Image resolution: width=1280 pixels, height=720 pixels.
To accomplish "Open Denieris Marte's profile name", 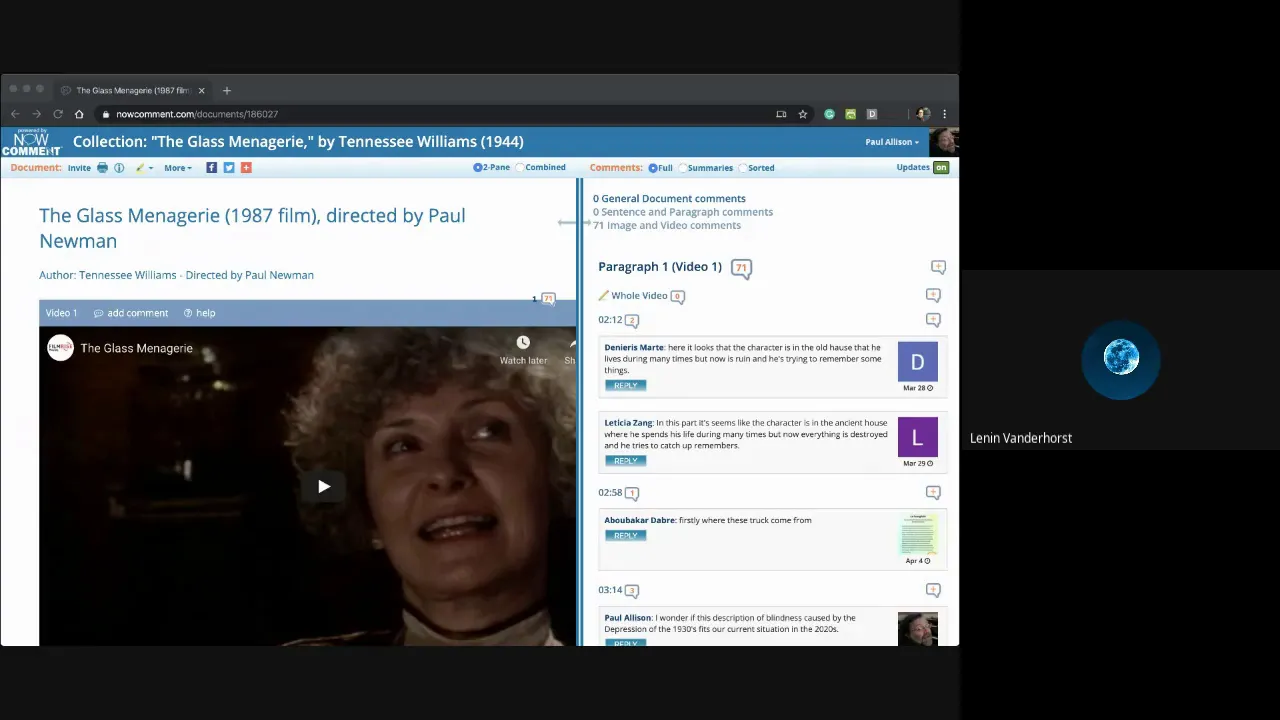I will tap(634, 347).
